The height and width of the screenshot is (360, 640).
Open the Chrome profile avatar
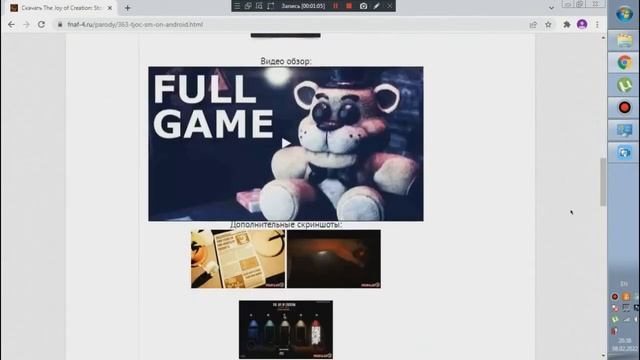[582, 24]
